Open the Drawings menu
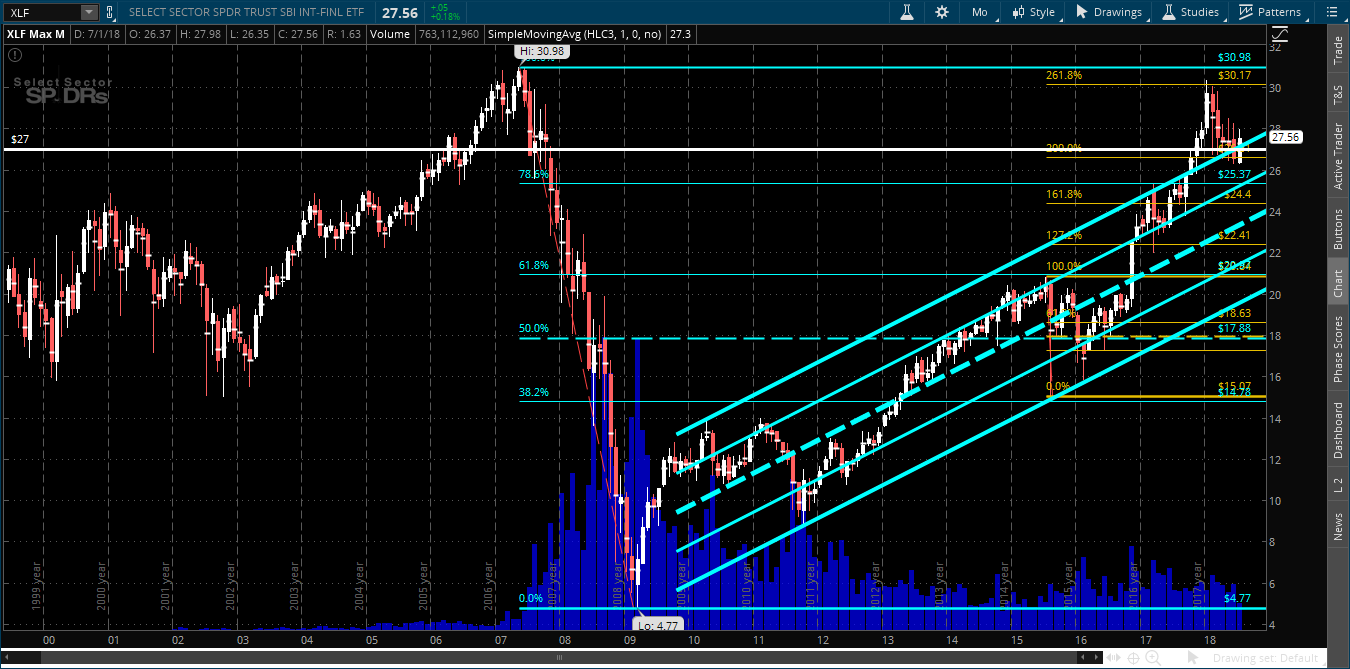This screenshot has height=669, width=1350. (x=1109, y=12)
